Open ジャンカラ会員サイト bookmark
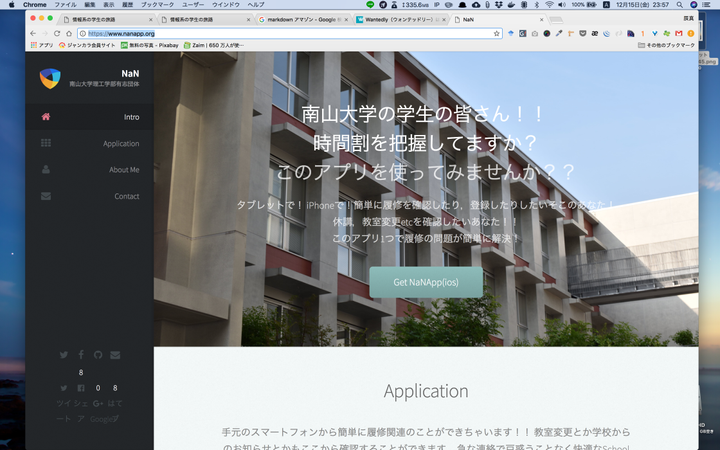 click(x=87, y=45)
